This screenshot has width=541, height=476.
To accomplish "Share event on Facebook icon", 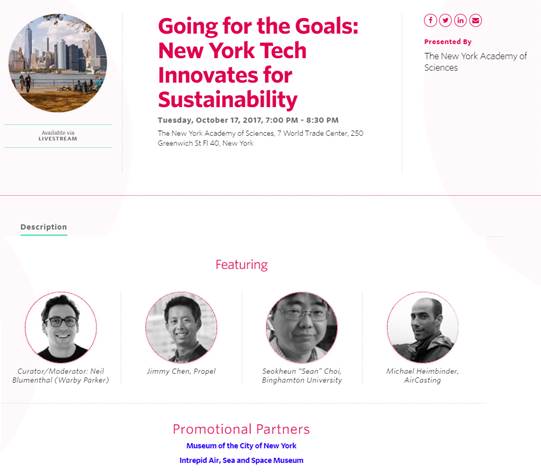I will (430, 20).
